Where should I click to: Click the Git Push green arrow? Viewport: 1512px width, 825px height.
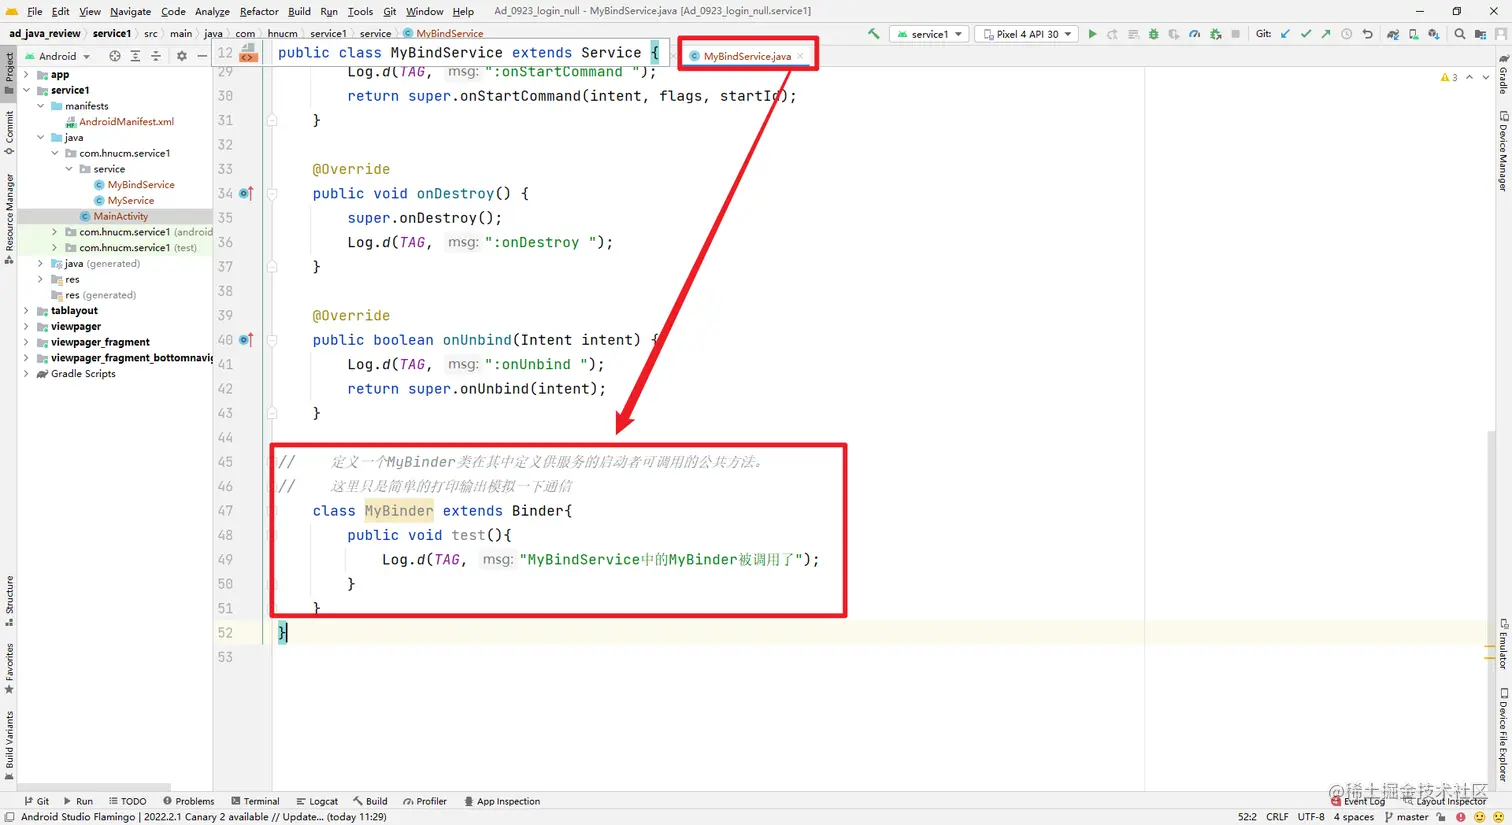(x=1326, y=34)
